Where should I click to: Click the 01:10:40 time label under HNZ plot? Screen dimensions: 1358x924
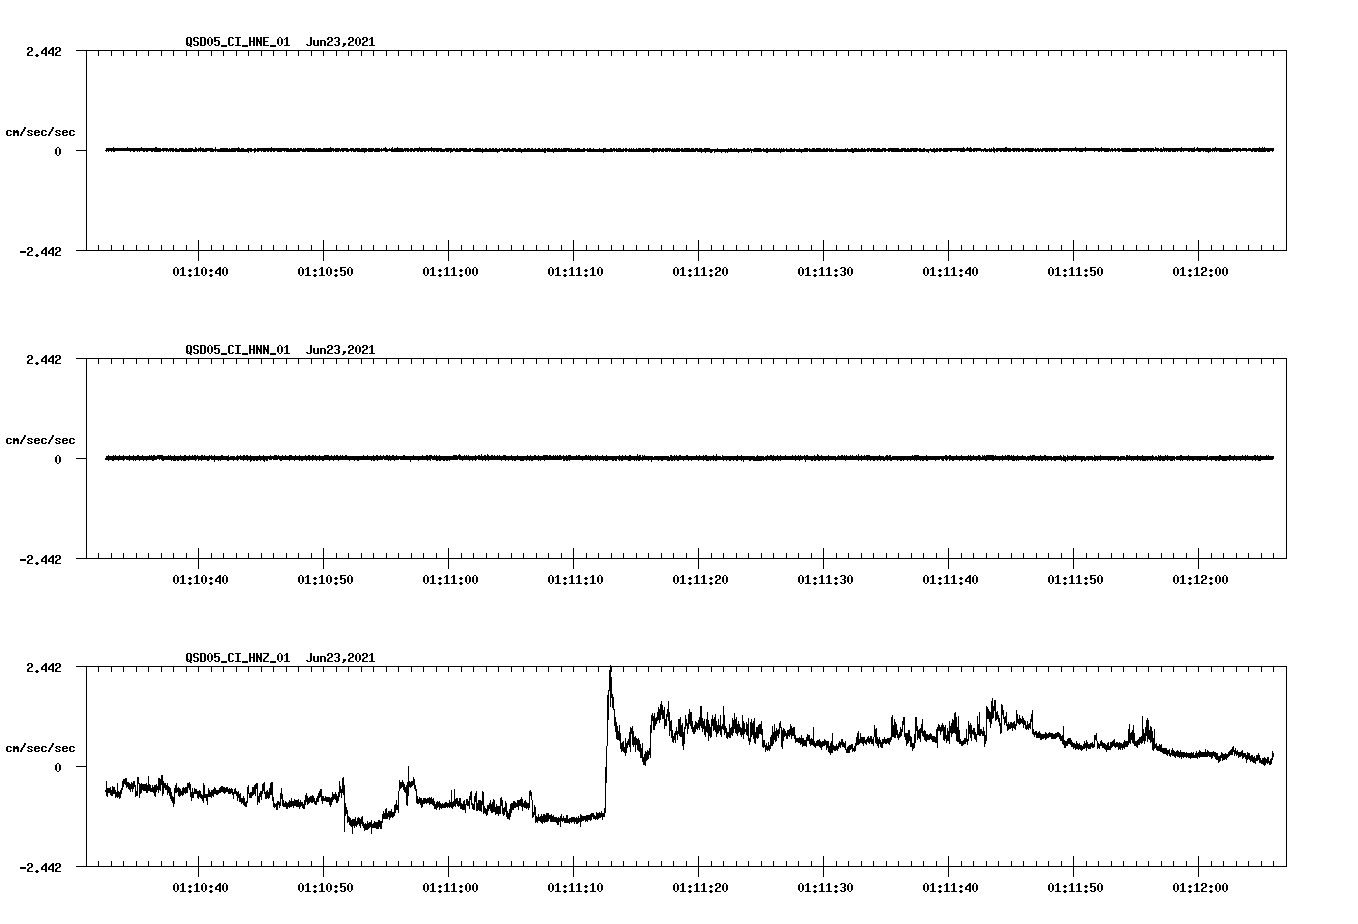pos(200,888)
